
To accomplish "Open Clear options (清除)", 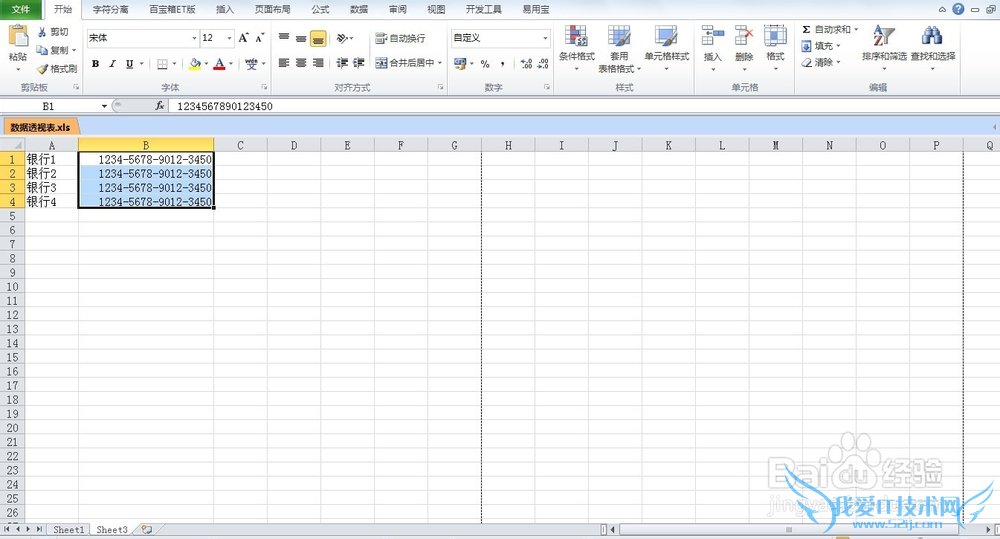I will coord(821,63).
